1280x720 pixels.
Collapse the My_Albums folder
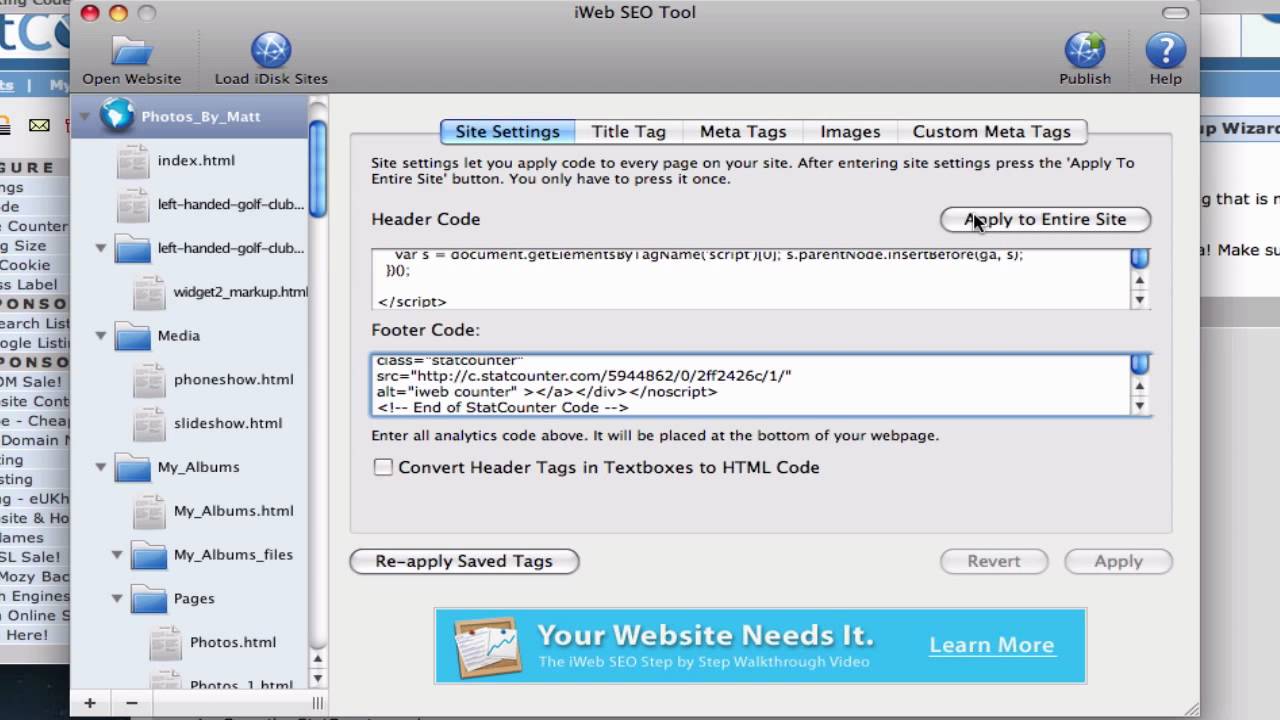[x=101, y=467]
